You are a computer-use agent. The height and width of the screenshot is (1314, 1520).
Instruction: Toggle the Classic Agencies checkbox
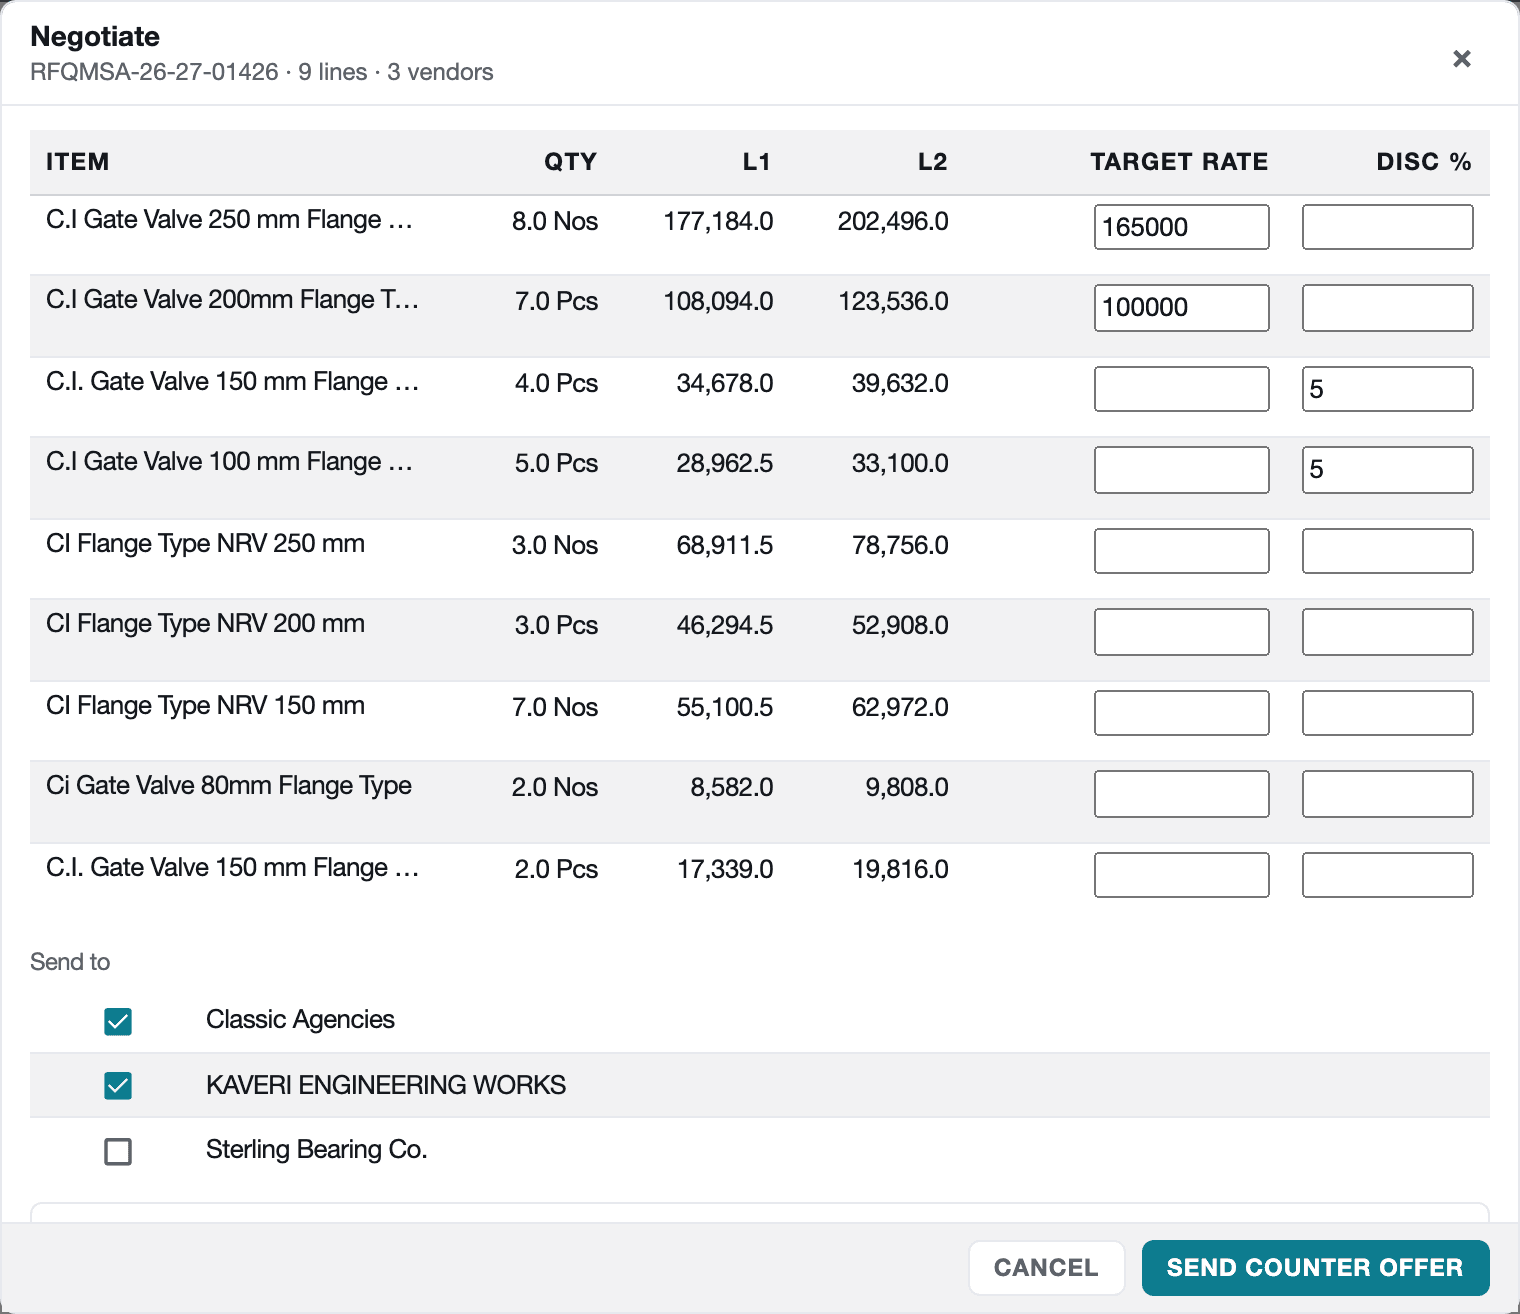(x=118, y=1021)
